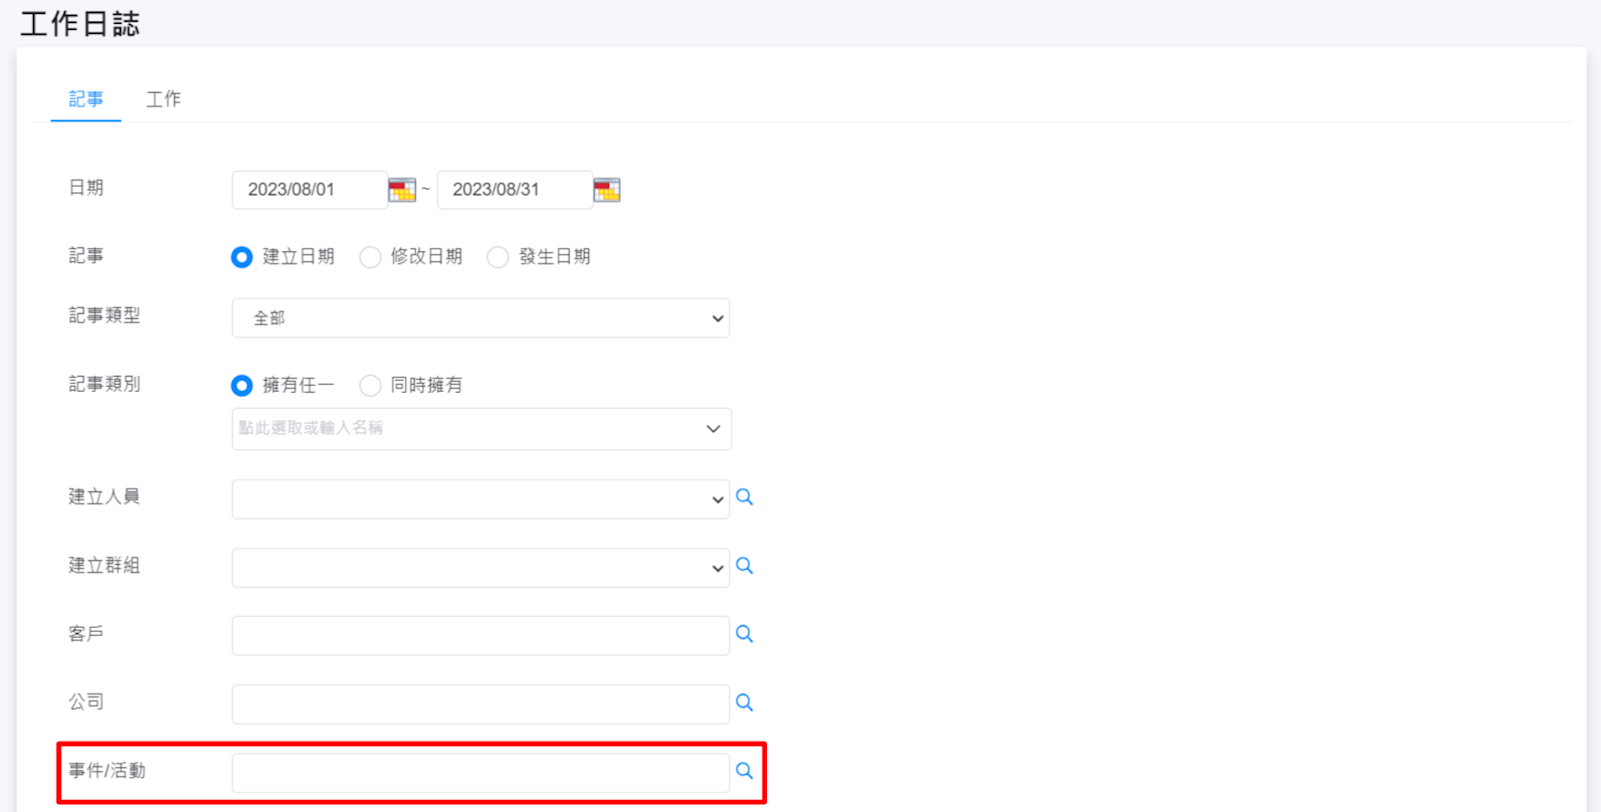Select the 建立日期 radio button
The height and width of the screenshot is (812, 1601).
coord(242,257)
